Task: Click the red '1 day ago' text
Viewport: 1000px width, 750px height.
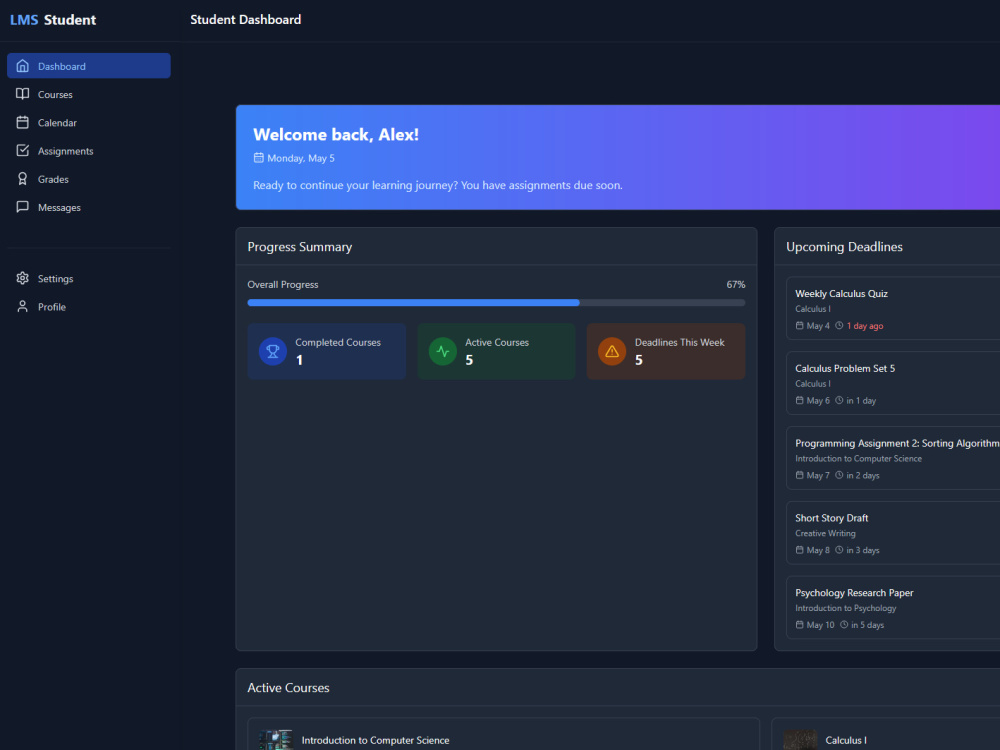Action: coord(865,326)
